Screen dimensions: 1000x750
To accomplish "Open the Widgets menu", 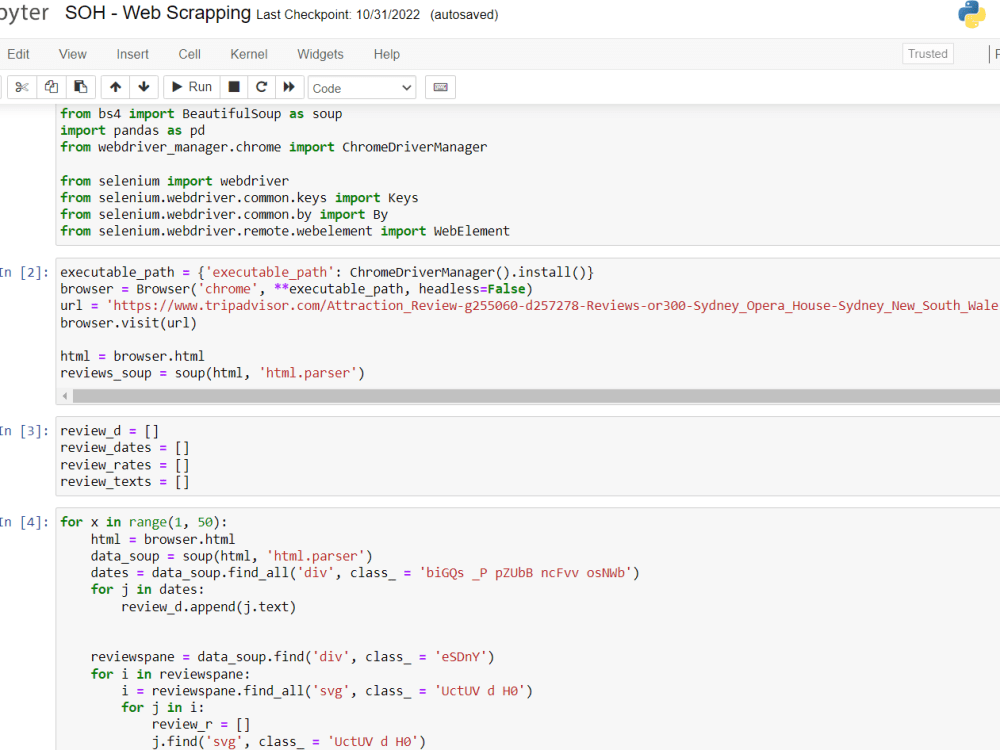I will (320, 54).
